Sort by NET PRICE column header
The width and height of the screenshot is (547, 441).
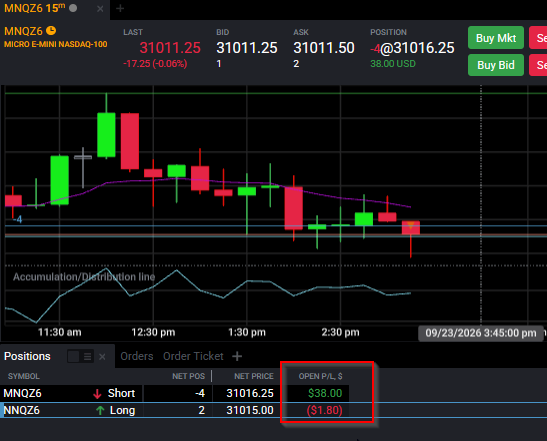pyautogui.click(x=254, y=376)
